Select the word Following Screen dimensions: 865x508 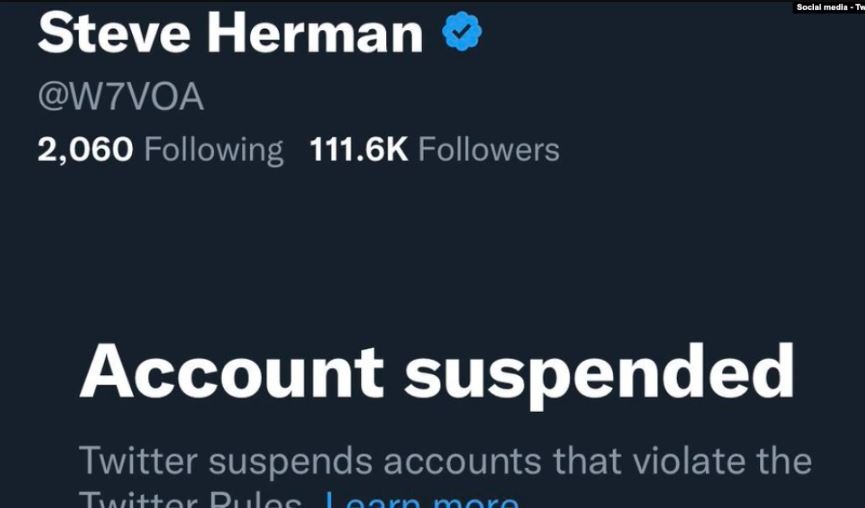click(x=213, y=150)
